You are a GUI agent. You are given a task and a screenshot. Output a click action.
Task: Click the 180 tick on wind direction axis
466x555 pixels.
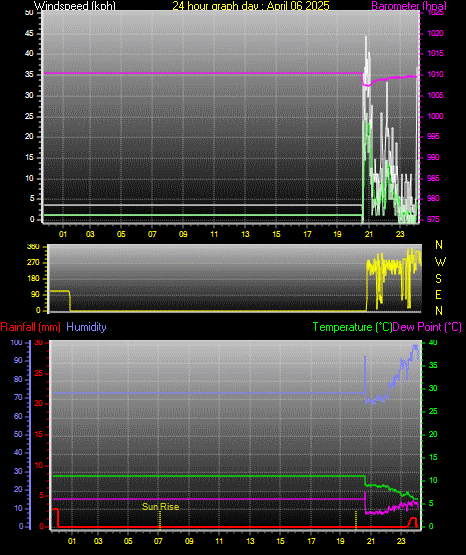pos(33,279)
